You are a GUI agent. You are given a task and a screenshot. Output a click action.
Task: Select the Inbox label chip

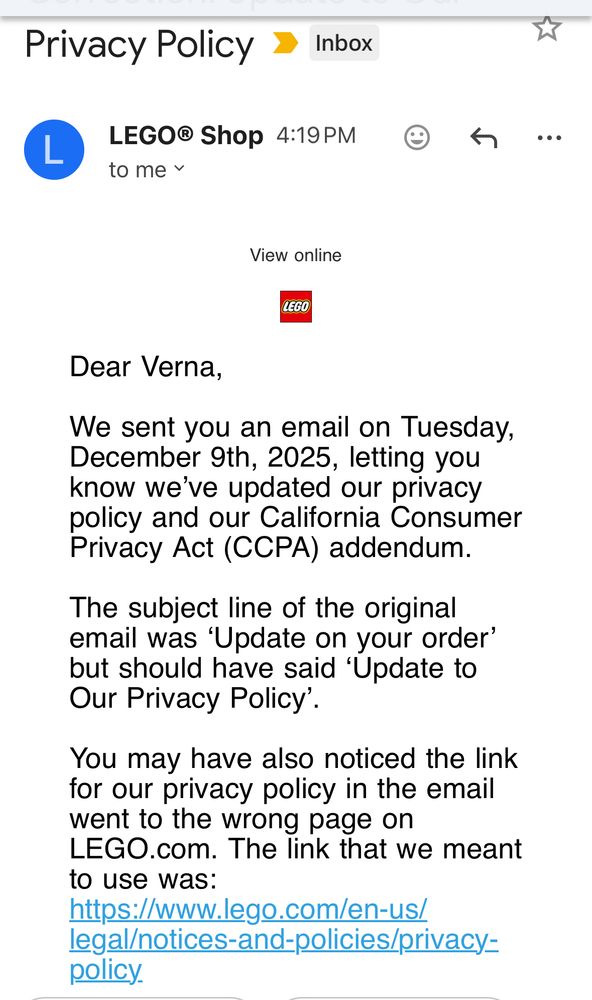[x=344, y=43]
